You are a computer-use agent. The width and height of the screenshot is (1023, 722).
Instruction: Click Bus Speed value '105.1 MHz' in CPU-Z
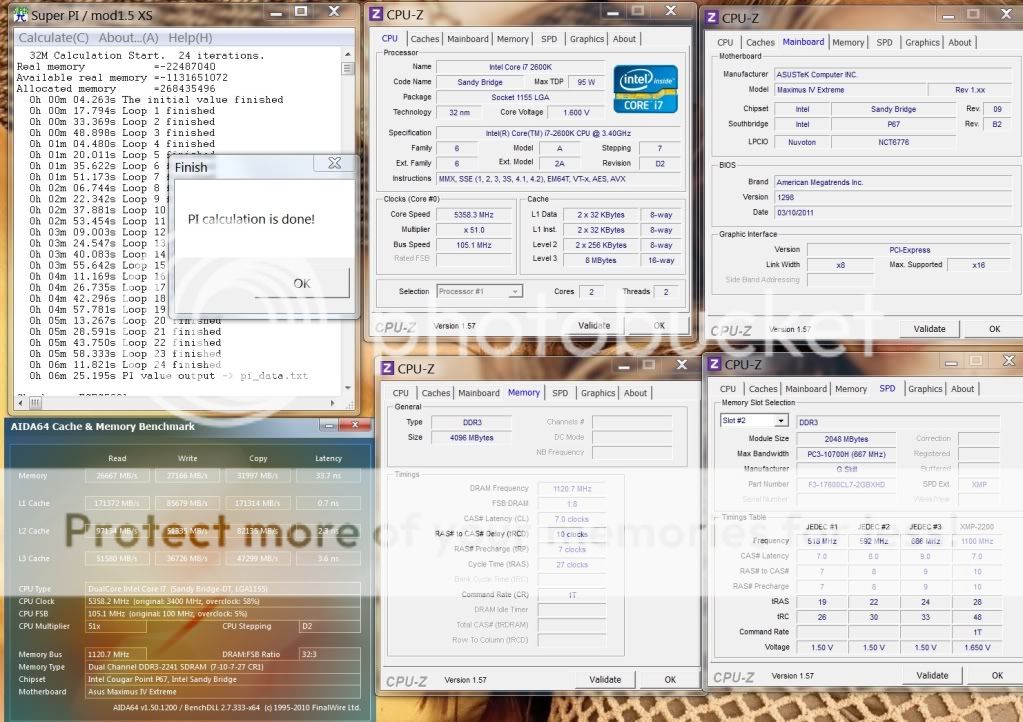tap(474, 245)
